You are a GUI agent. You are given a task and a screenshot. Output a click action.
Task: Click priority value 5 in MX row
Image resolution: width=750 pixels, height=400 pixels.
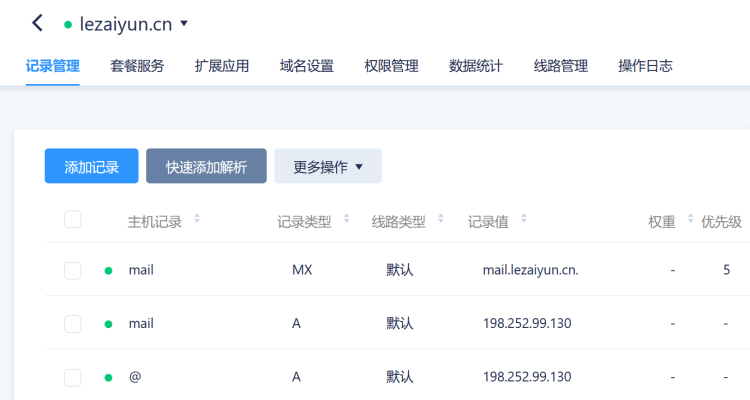coord(726,270)
